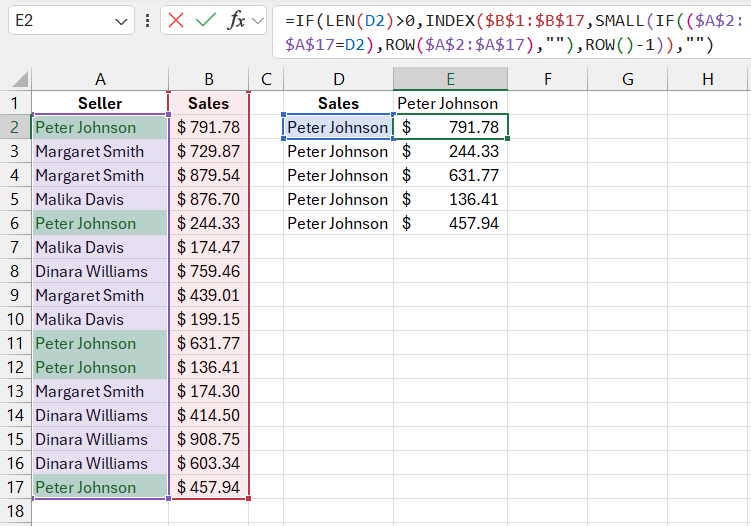Click Peter Johnson in cell A11

(100, 343)
